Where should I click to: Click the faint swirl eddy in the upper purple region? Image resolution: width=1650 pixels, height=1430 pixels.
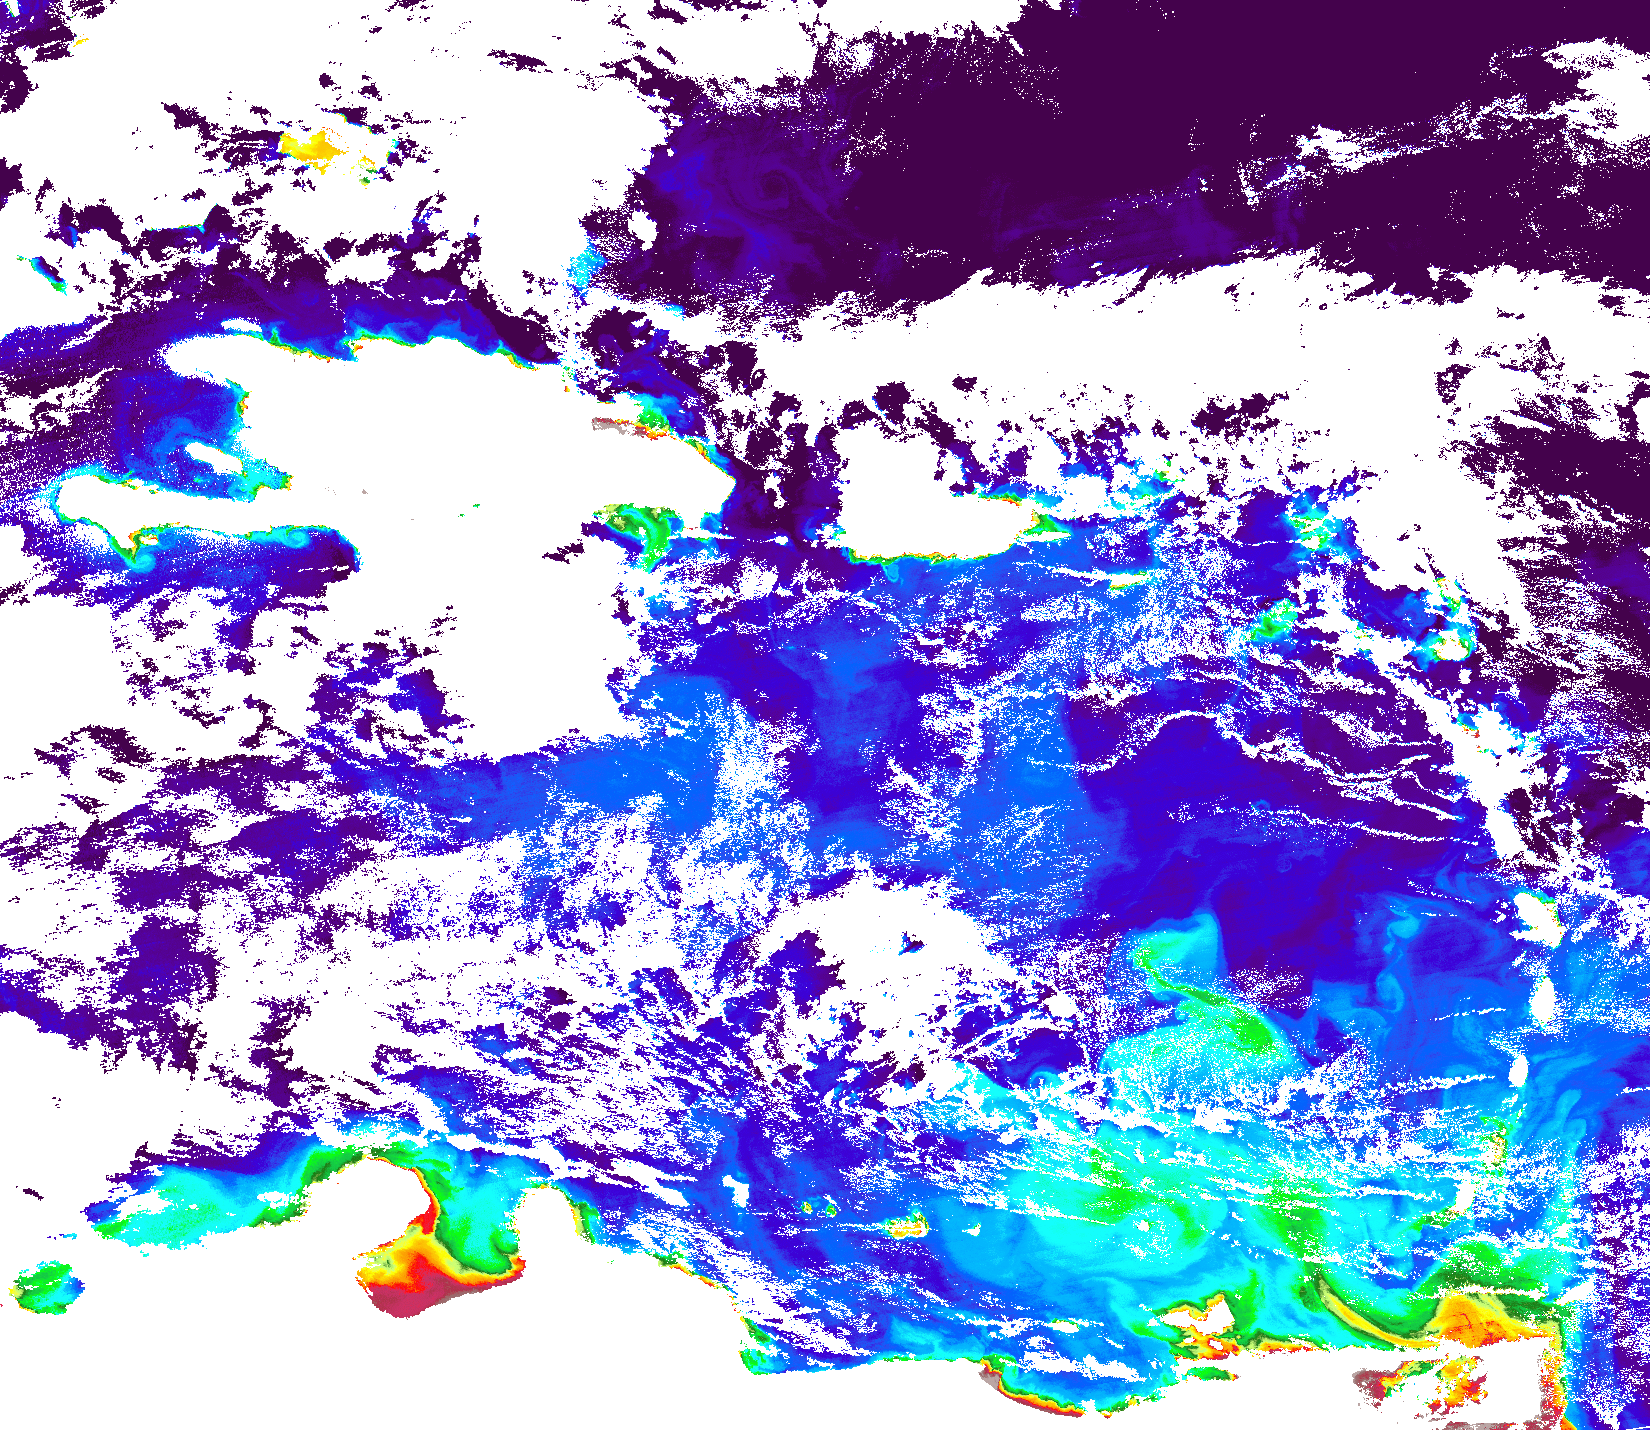click(x=772, y=185)
